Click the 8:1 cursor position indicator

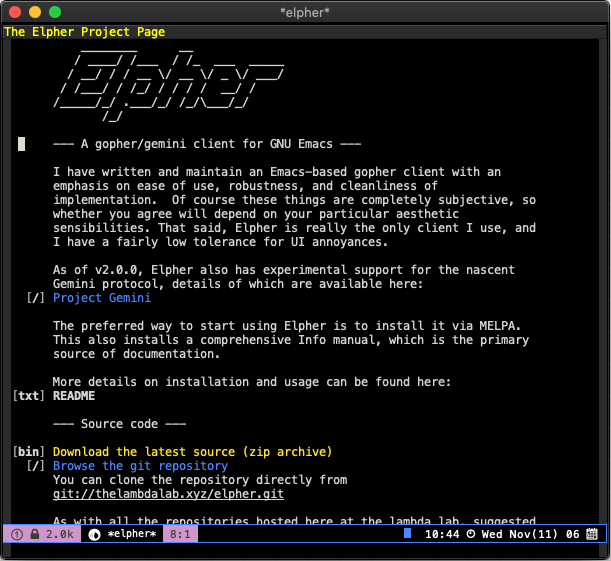click(181, 534)
